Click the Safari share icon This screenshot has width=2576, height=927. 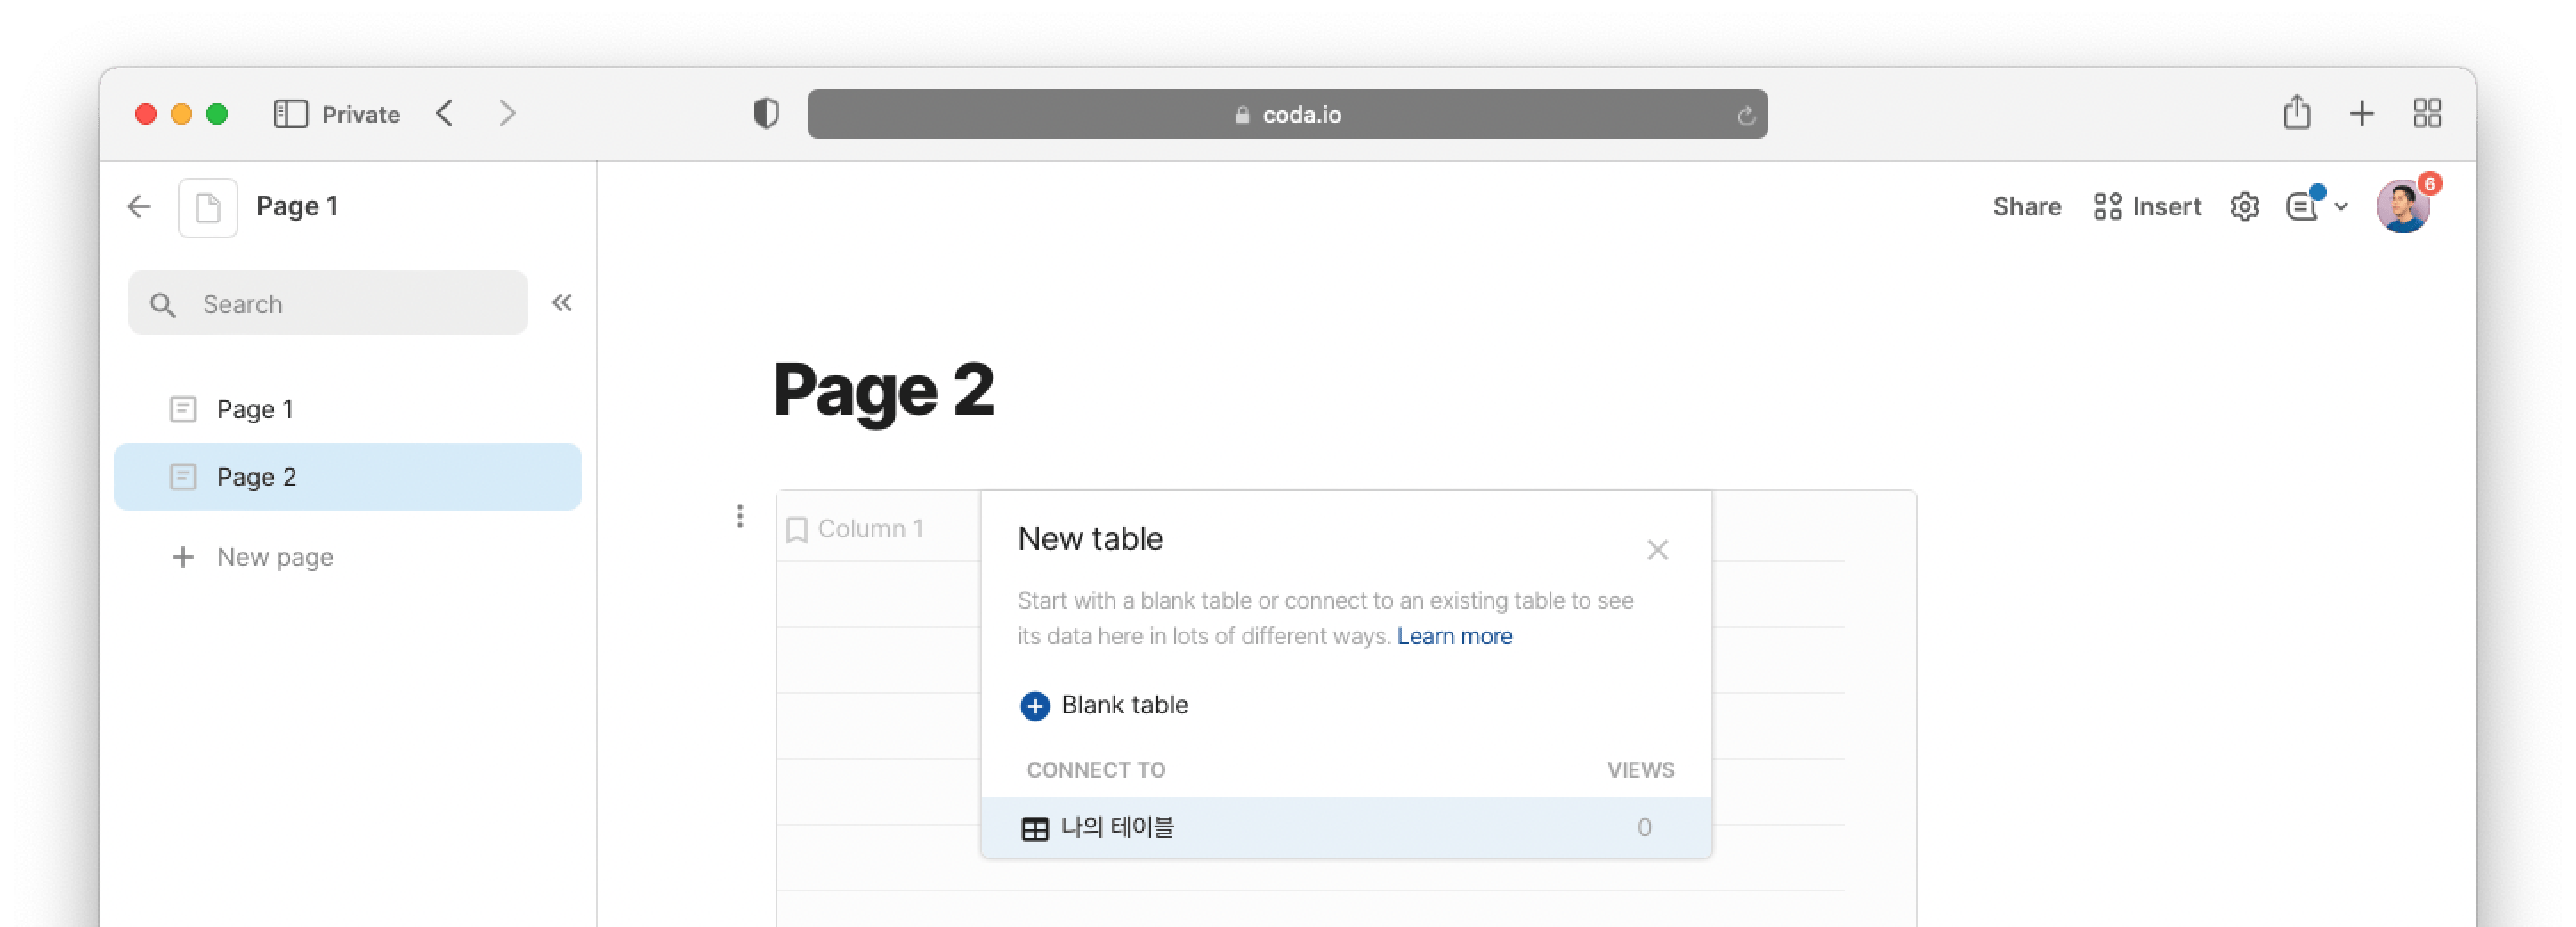[x=2297, y=113]
